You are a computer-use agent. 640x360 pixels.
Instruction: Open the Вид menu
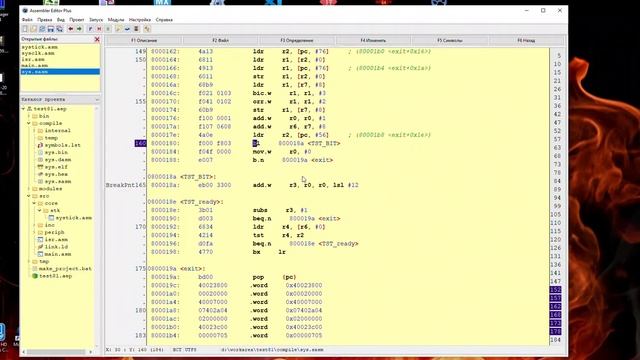click(x=61, y=20)
